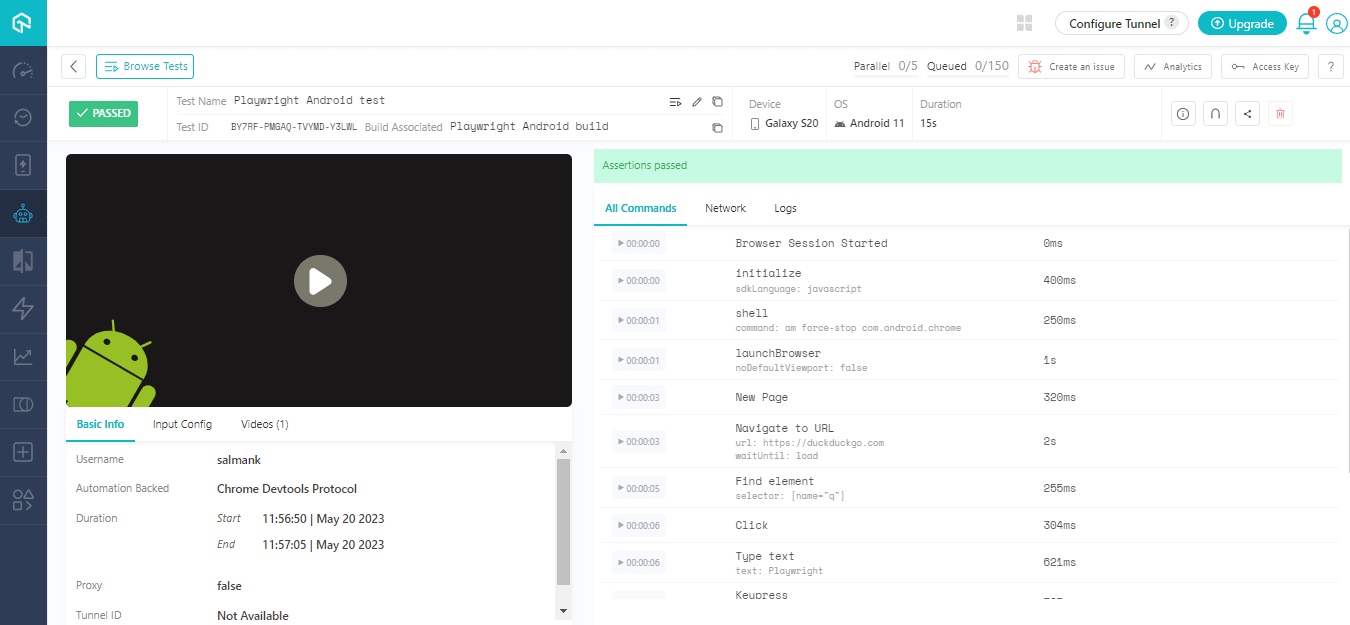Share the test using the share icon
The image size is (1350, 625).
[x=1247, y=113]
